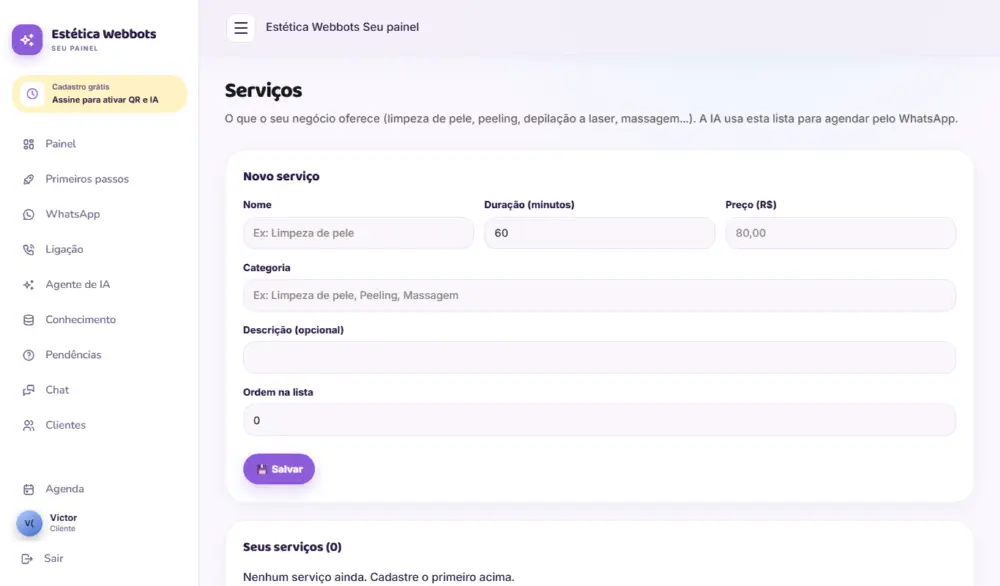Click the Painel grid icon
The width and height of the screenshot is (1000, 586).
[x=29, y=144]
